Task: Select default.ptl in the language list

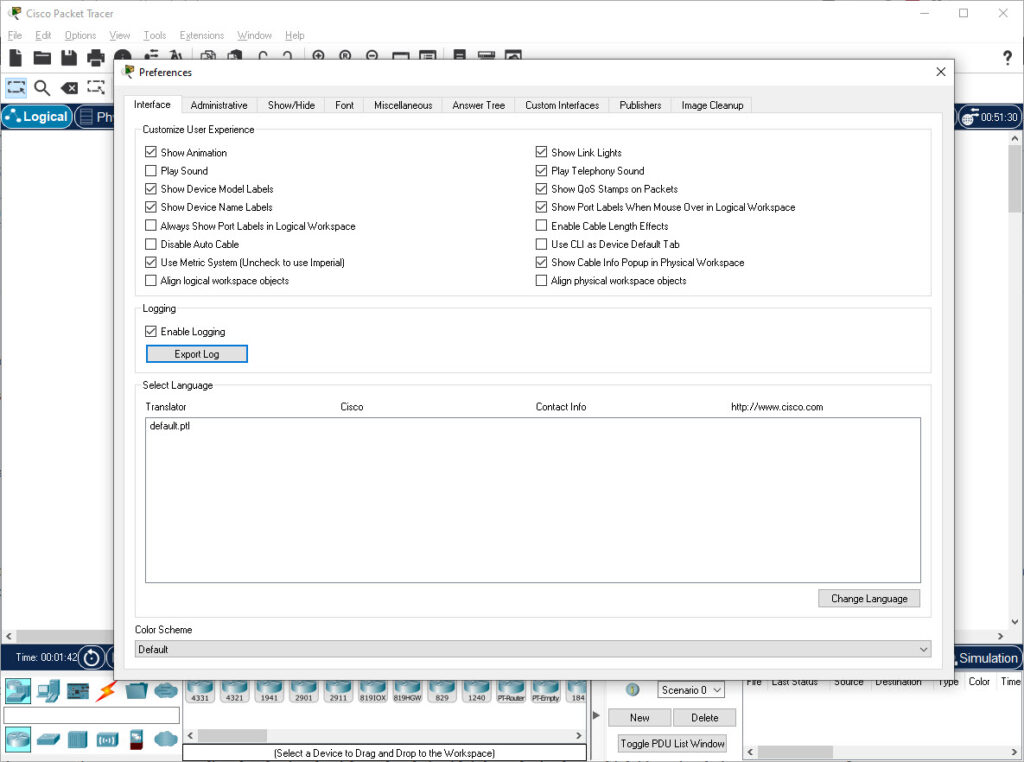Action: (170, 426)
